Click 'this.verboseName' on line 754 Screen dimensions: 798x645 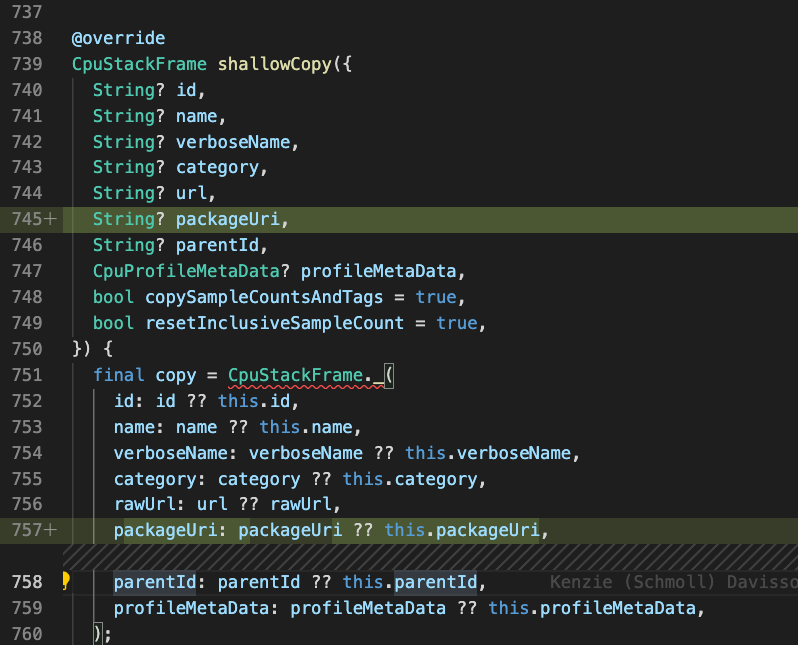[488, 453]
